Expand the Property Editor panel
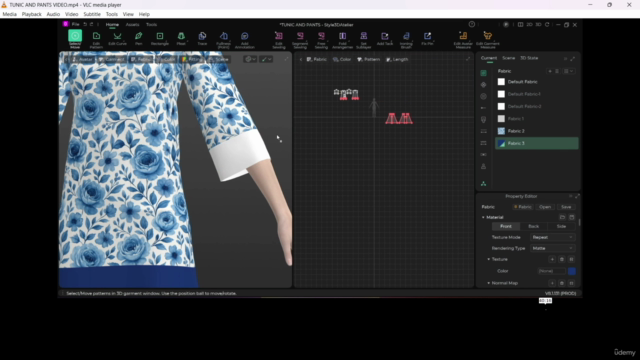 point(578,196)
